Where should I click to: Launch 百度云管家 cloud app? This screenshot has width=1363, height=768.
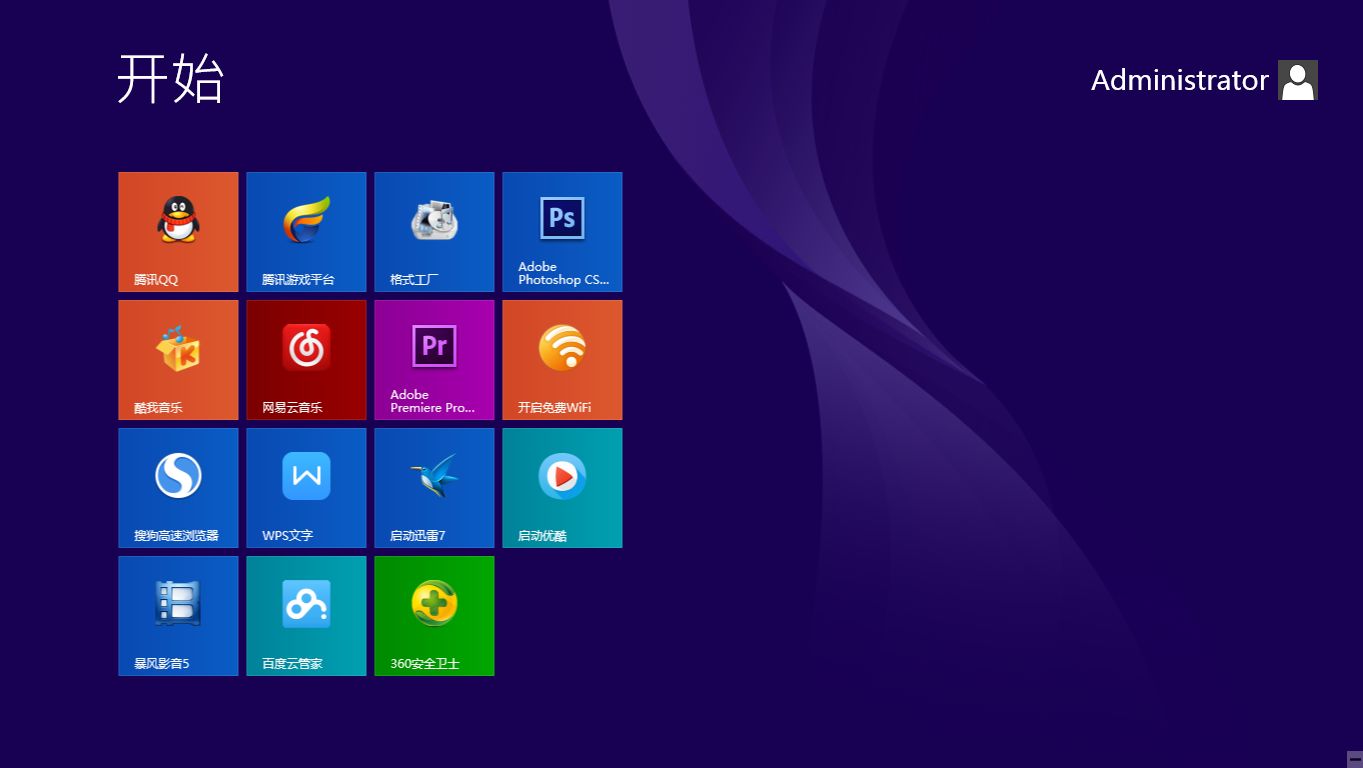tap(305, 615)
